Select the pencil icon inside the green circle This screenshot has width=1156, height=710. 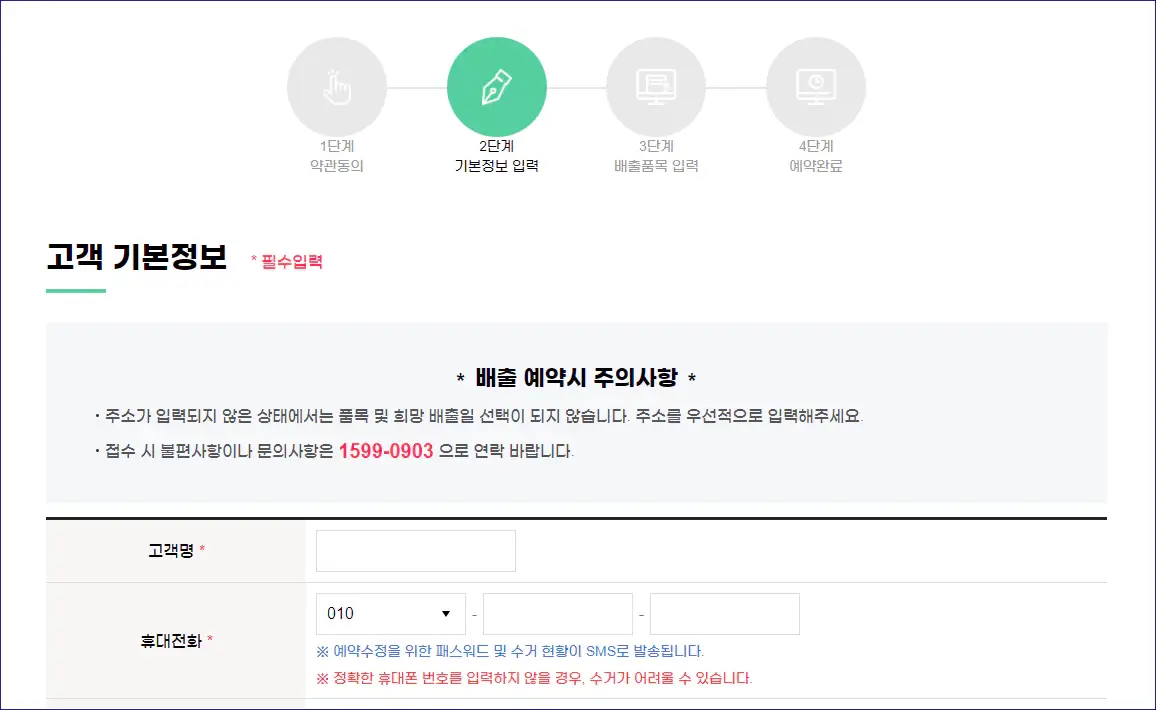(497, 86)
